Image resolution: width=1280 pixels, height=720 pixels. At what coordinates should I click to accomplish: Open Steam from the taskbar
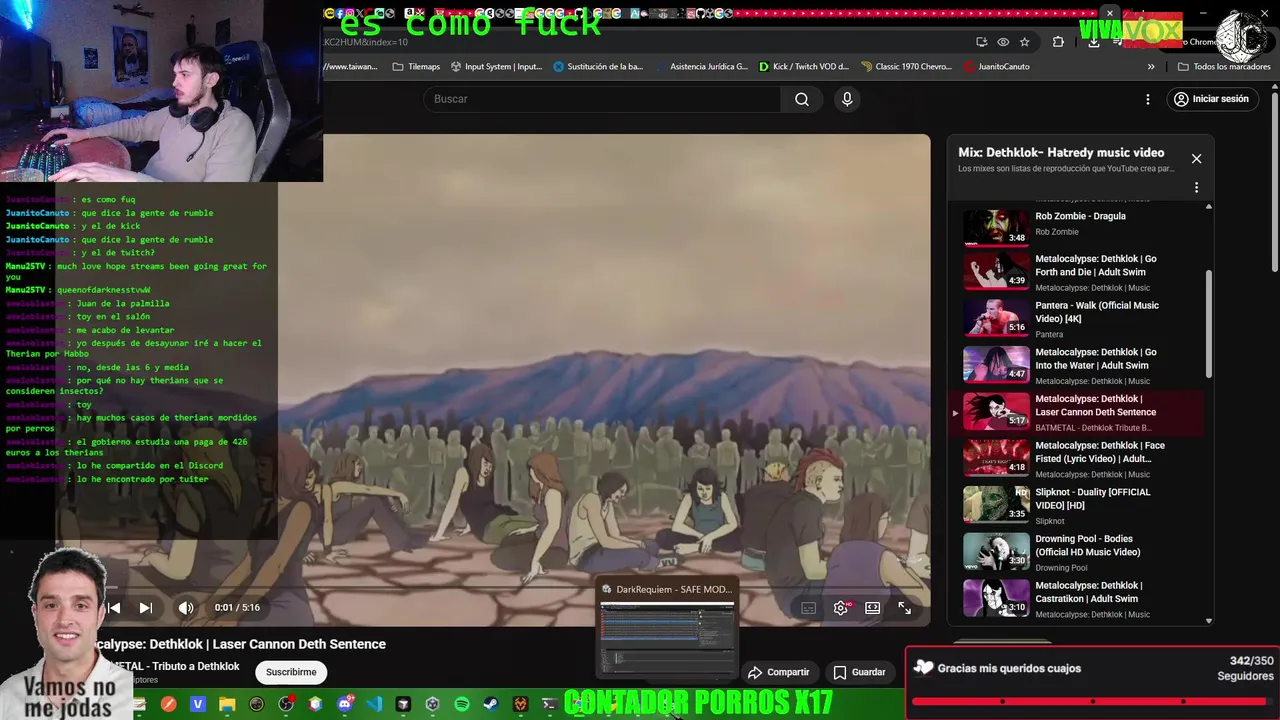pyautogui.click(x=491, y=705)
